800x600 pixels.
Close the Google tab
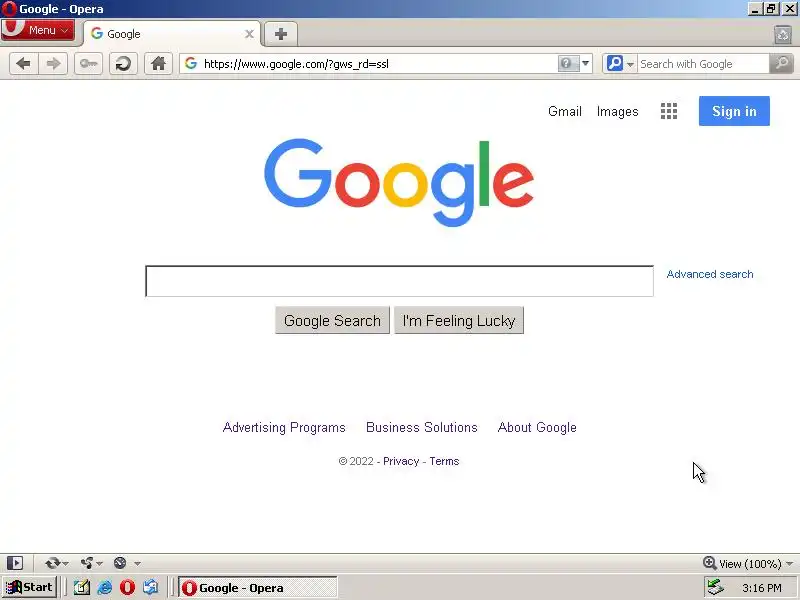[249, 34]
